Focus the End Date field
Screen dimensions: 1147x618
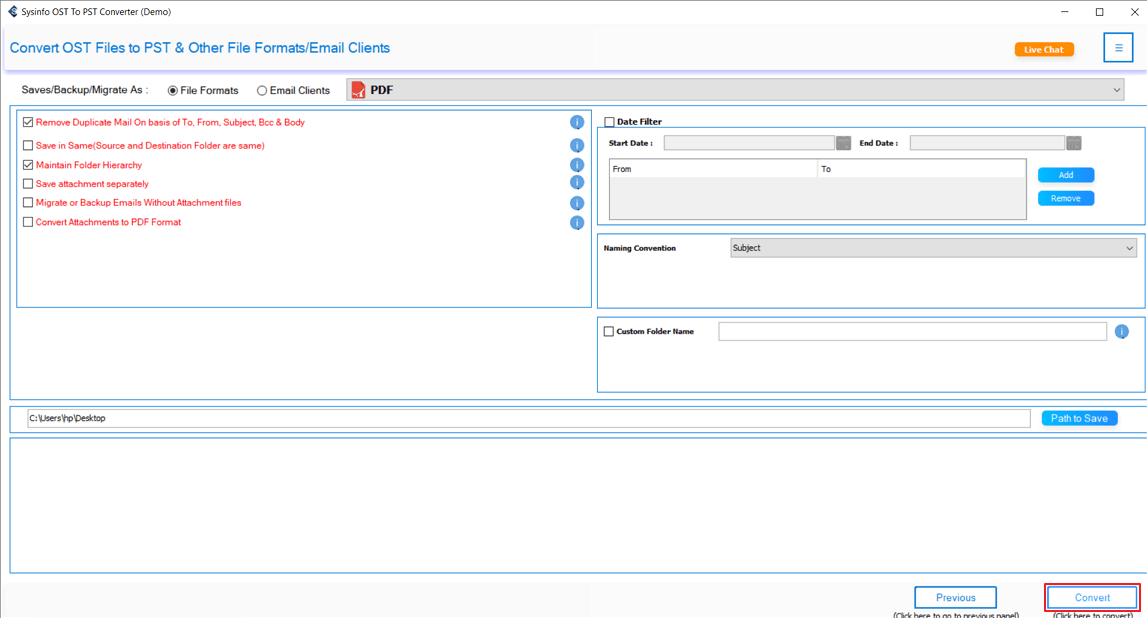point(987,143)
